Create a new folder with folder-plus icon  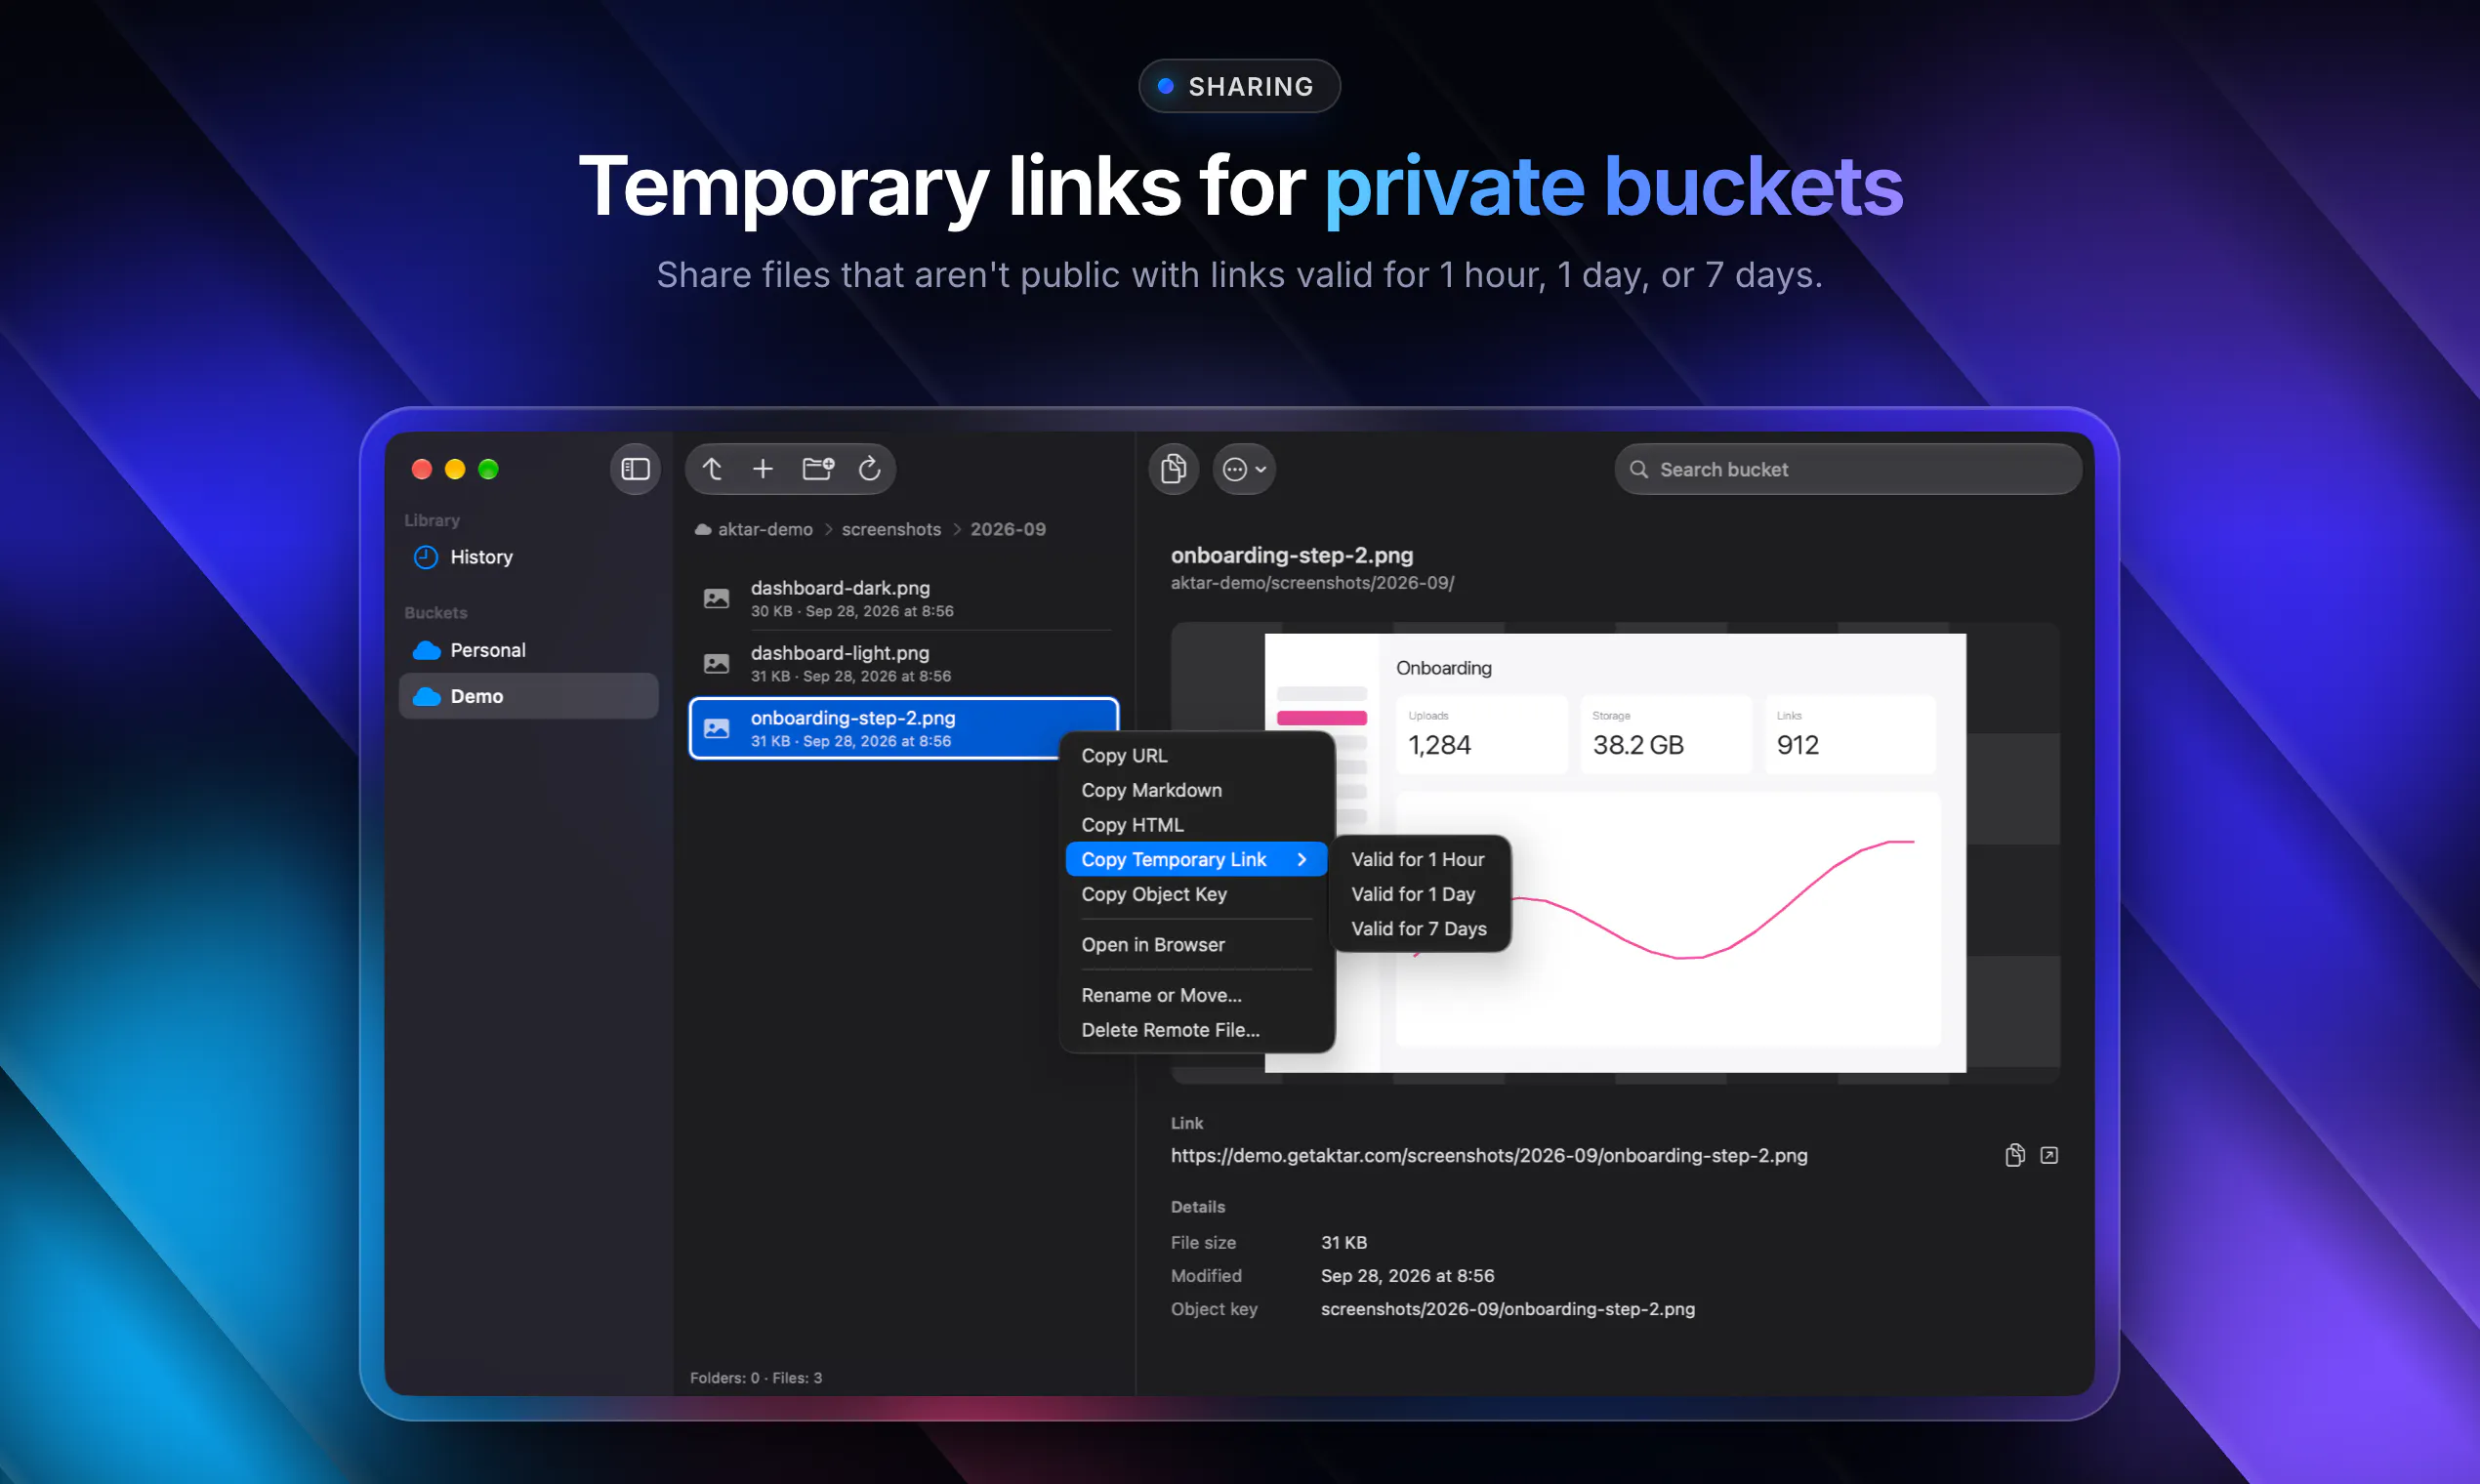point(818,469)
